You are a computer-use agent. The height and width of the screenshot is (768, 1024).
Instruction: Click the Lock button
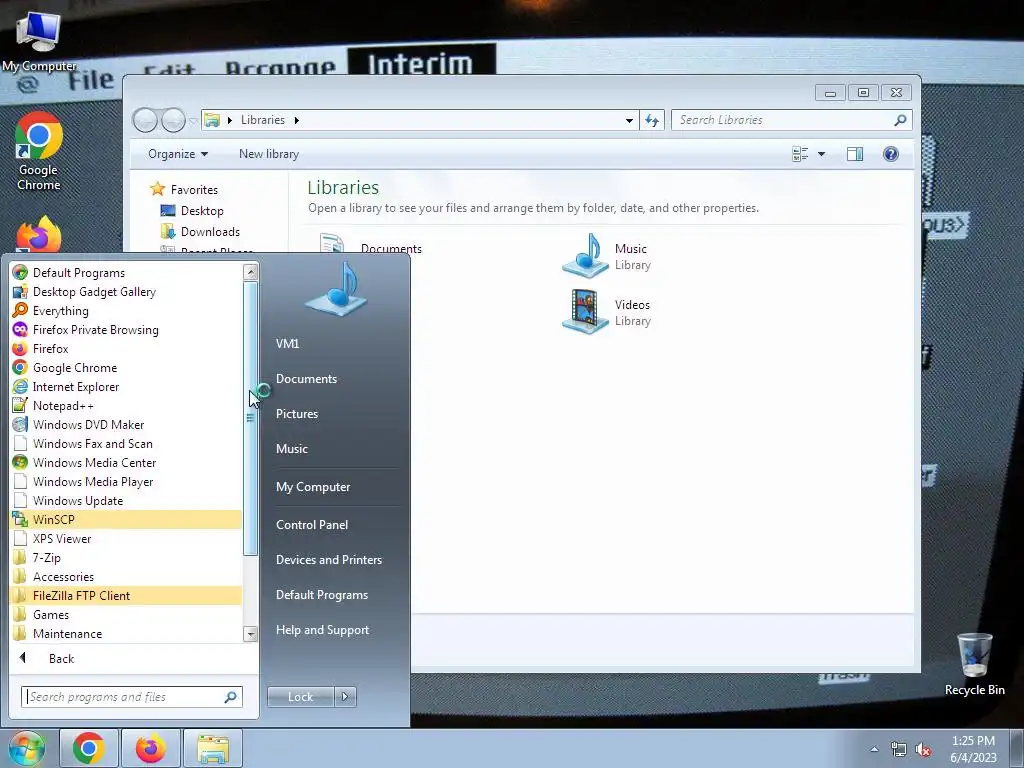point(300,697)
